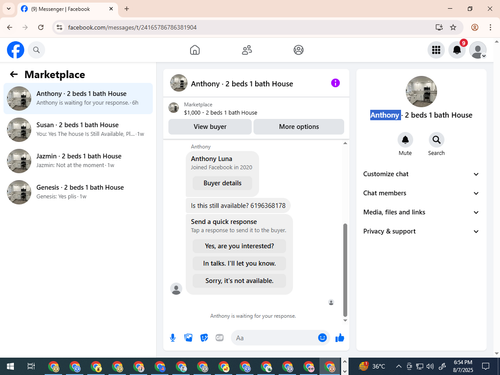The height and width of the screenshot is (375, 500).
Task: Open the account profile avatar menu
Action: (x=478, y=50)
